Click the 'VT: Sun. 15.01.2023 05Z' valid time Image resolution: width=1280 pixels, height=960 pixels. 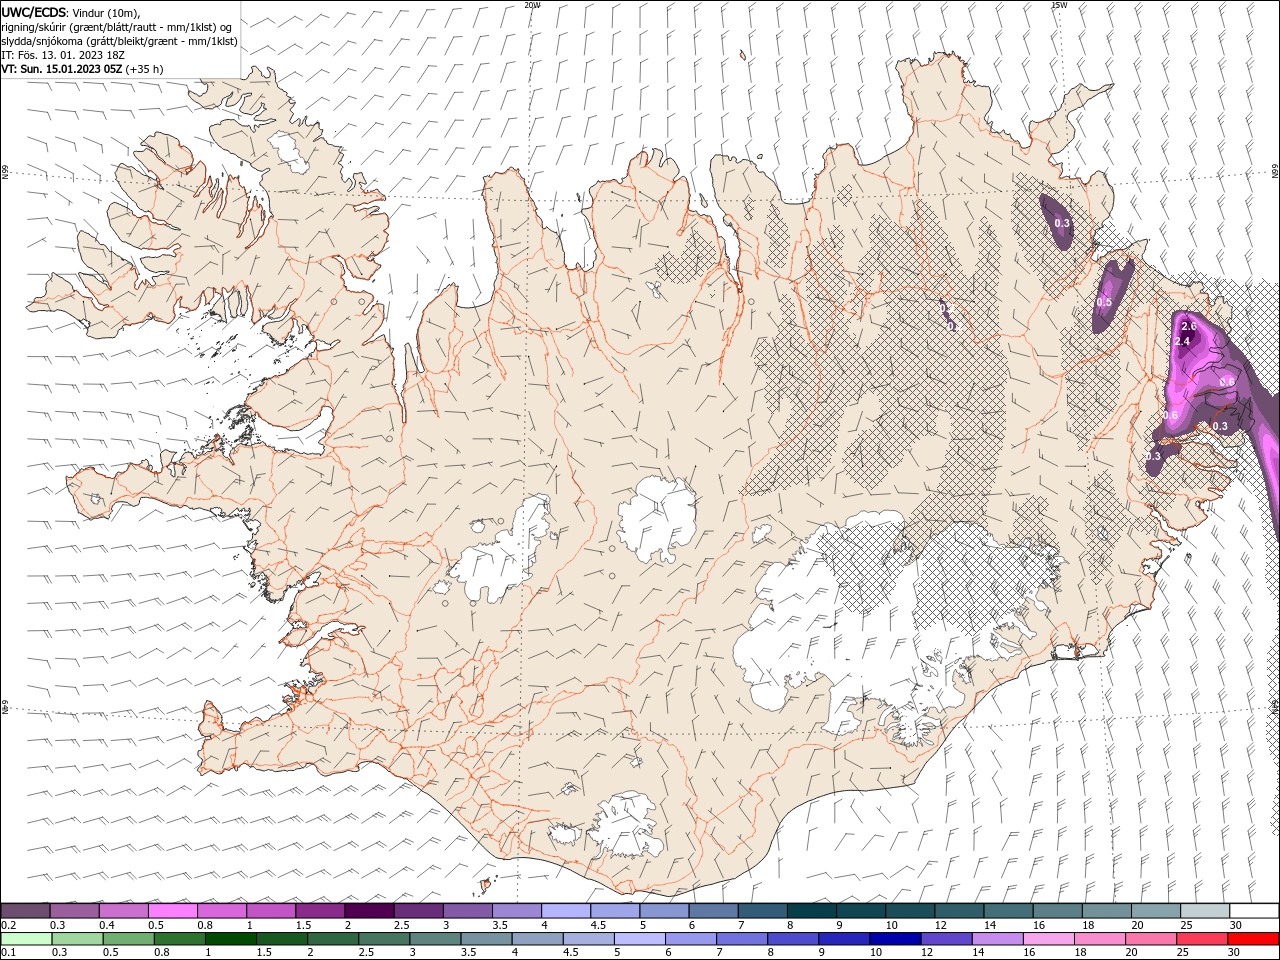click(62, 69)
